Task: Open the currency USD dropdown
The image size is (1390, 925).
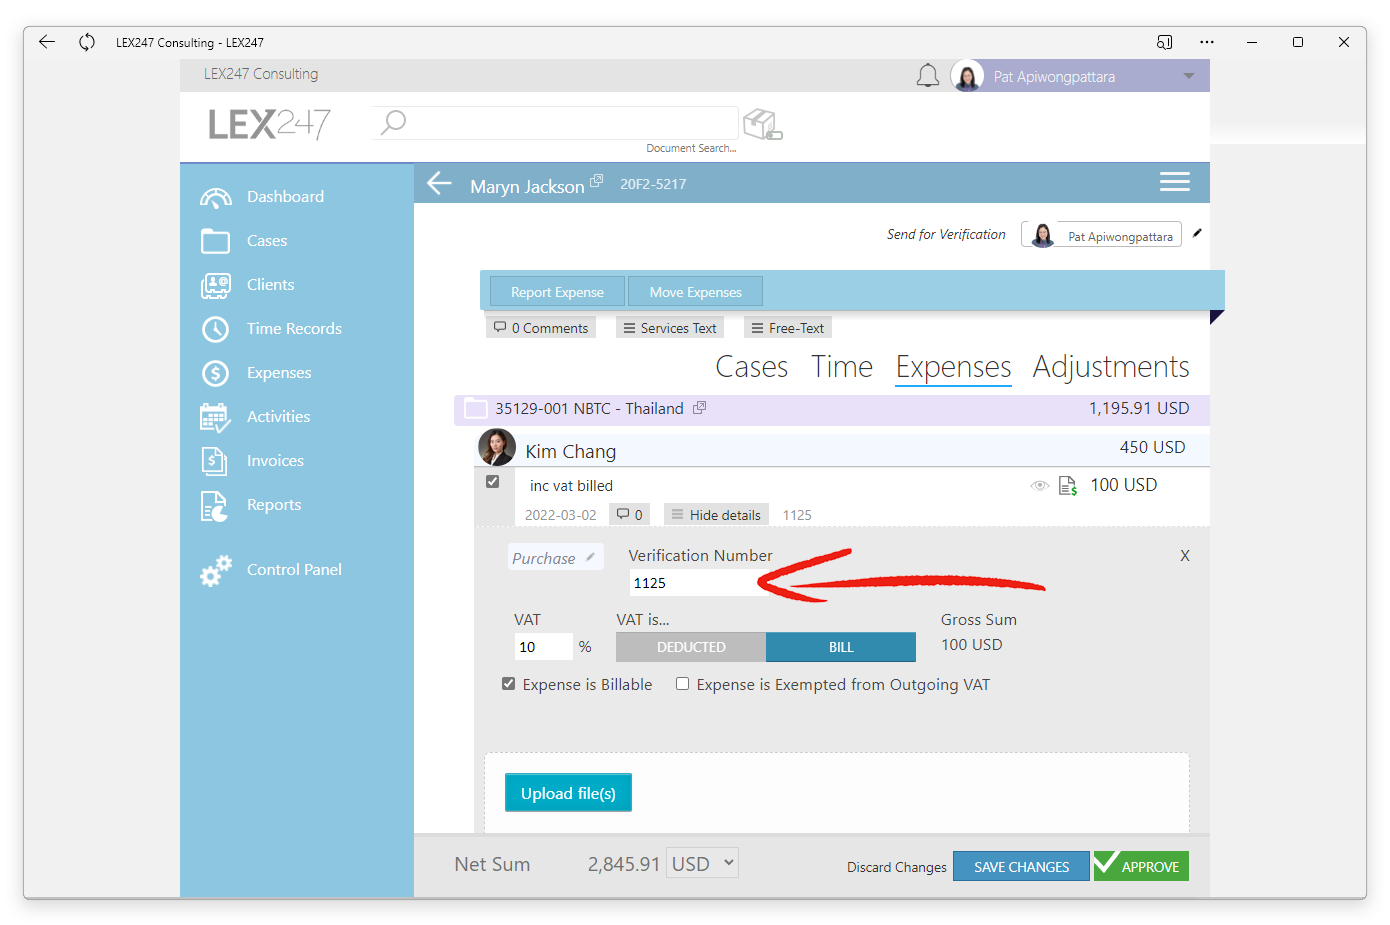Action: click(703, 863)
